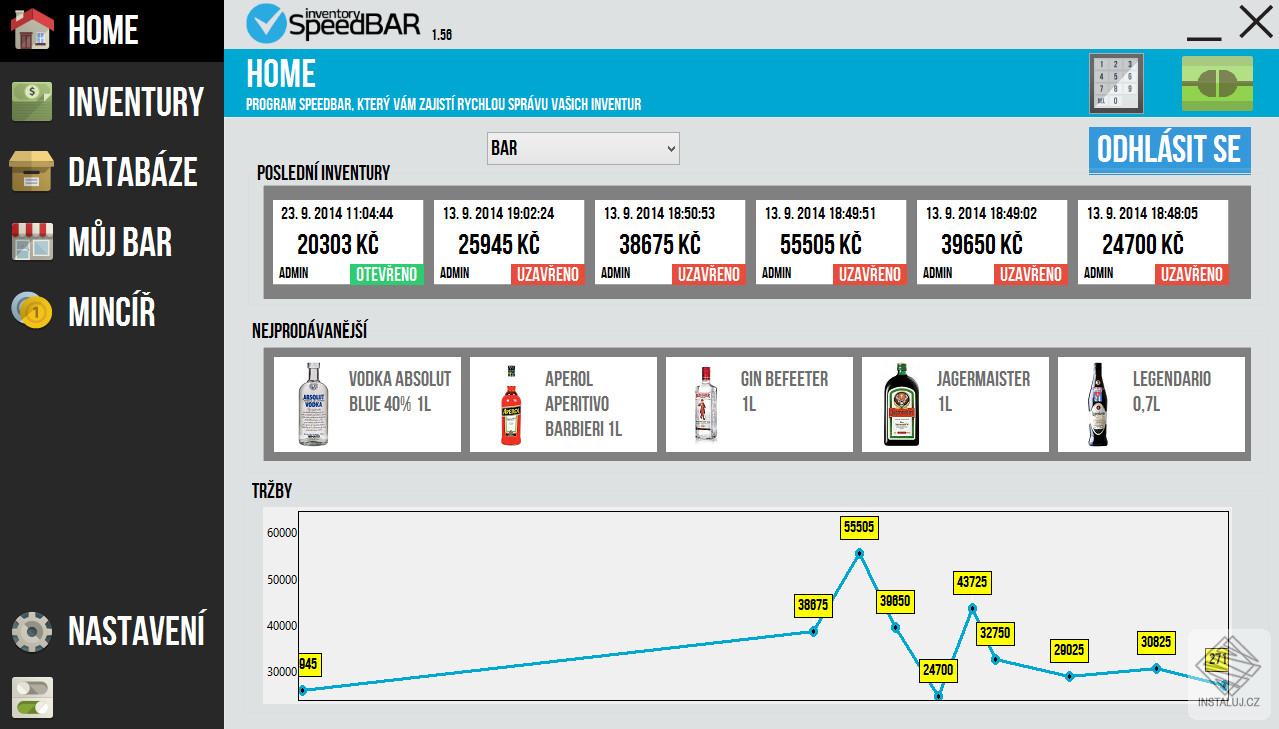Open Můj bar from the sidebar

pyautogui.click(x=110, y=241)
